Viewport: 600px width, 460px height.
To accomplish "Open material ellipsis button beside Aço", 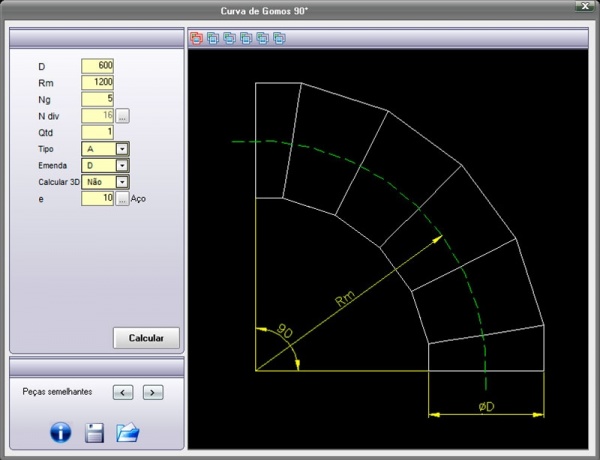I will click(123, 199).
